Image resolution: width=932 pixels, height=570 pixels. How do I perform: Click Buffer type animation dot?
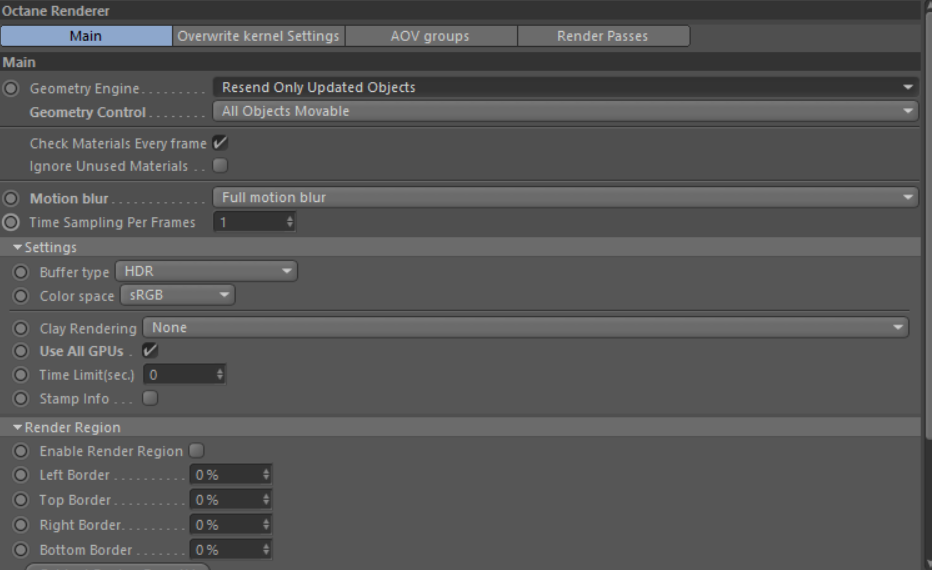21,272
